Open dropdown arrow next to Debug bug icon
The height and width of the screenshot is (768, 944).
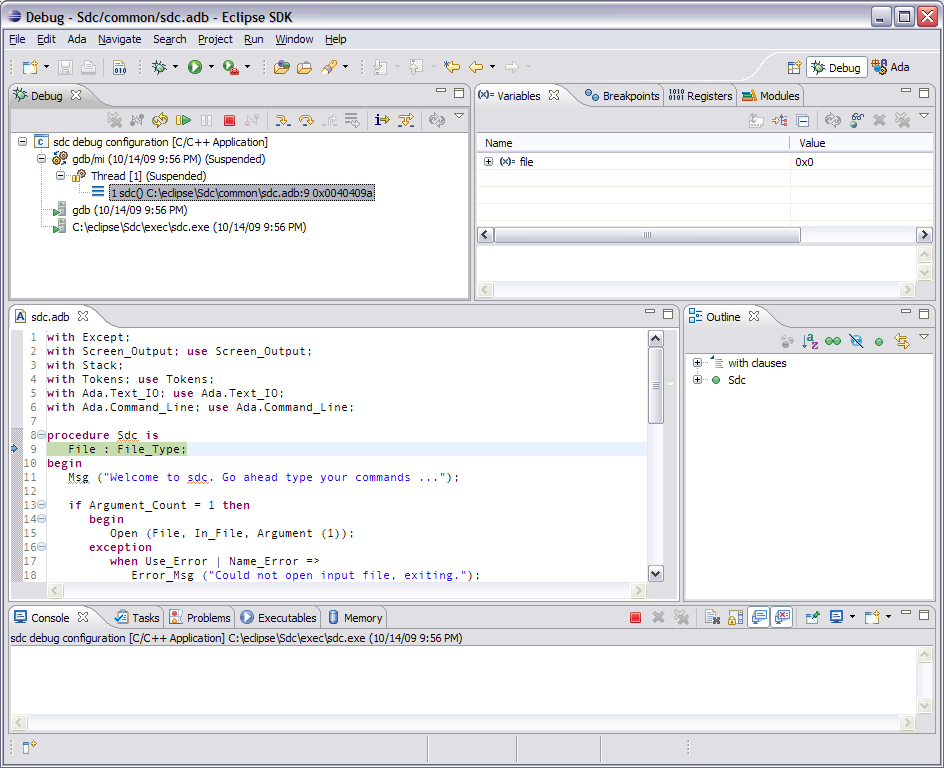[176, 67]
